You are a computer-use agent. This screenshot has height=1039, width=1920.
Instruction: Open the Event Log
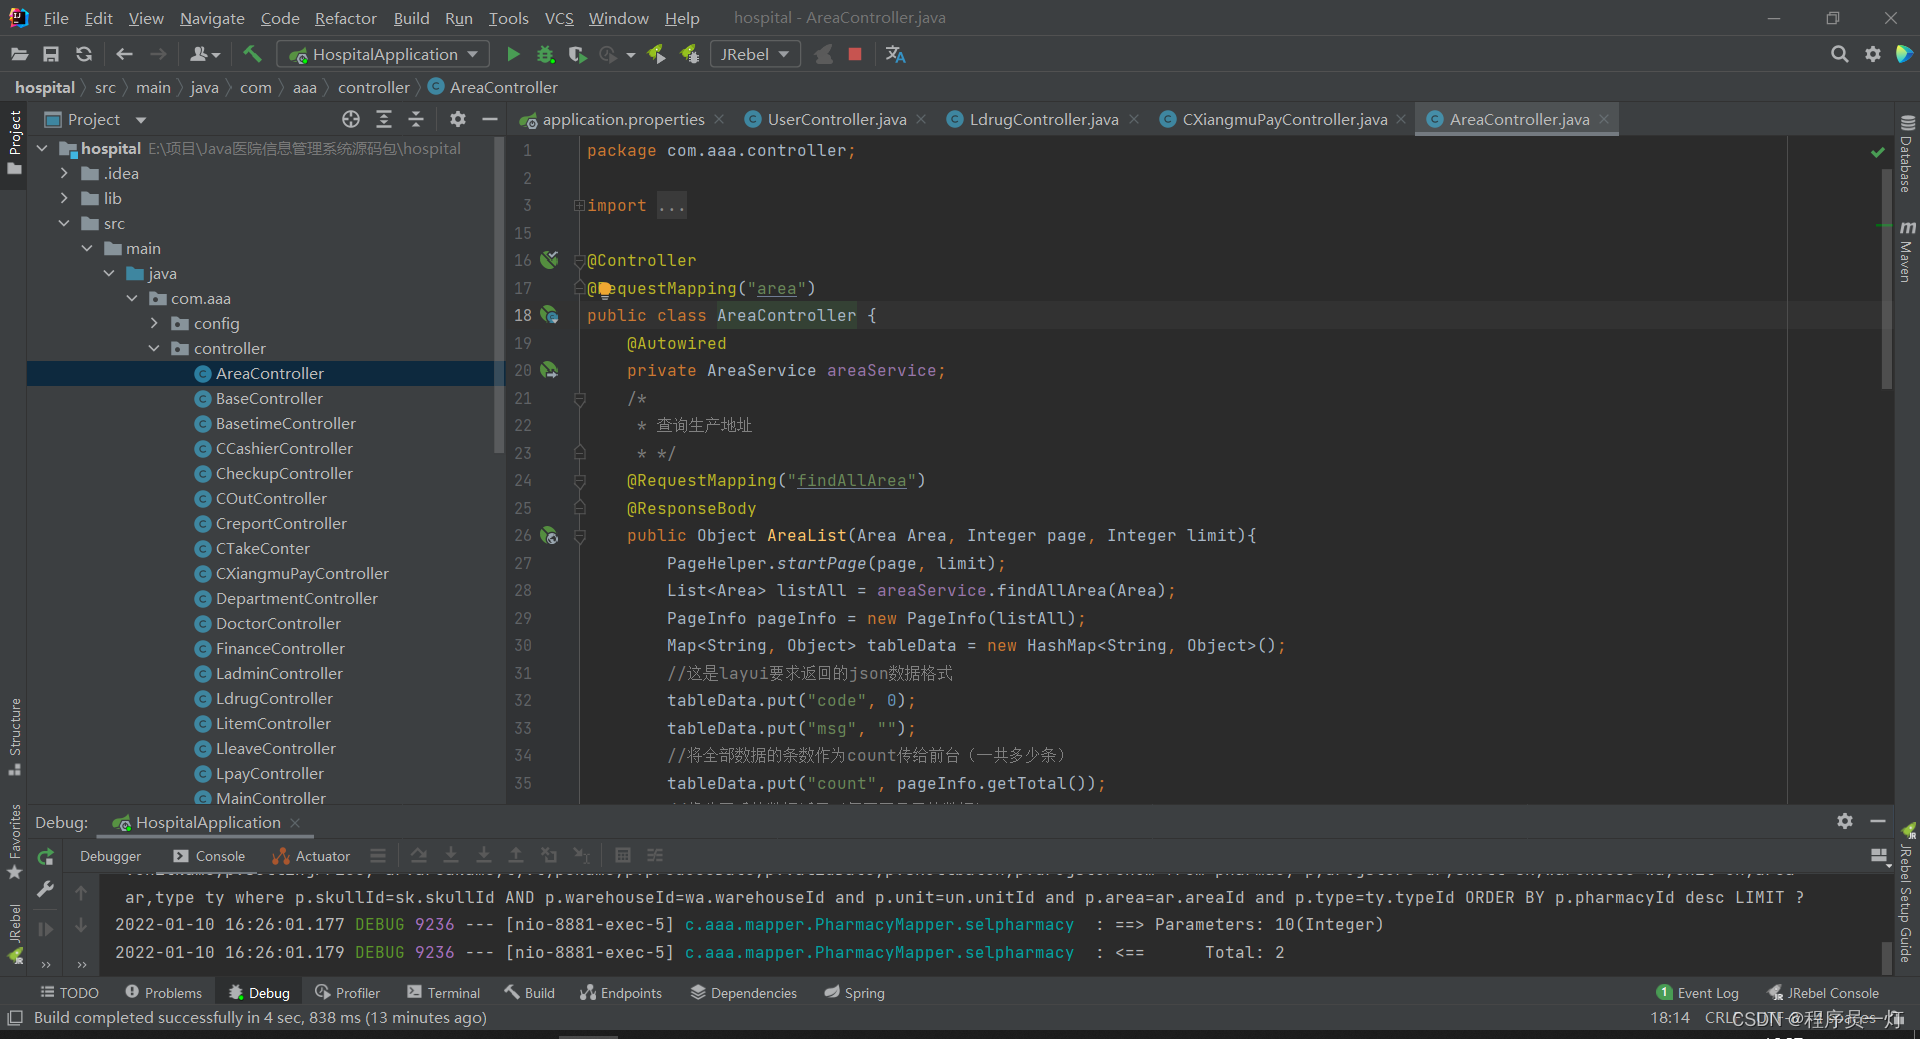1698,993
